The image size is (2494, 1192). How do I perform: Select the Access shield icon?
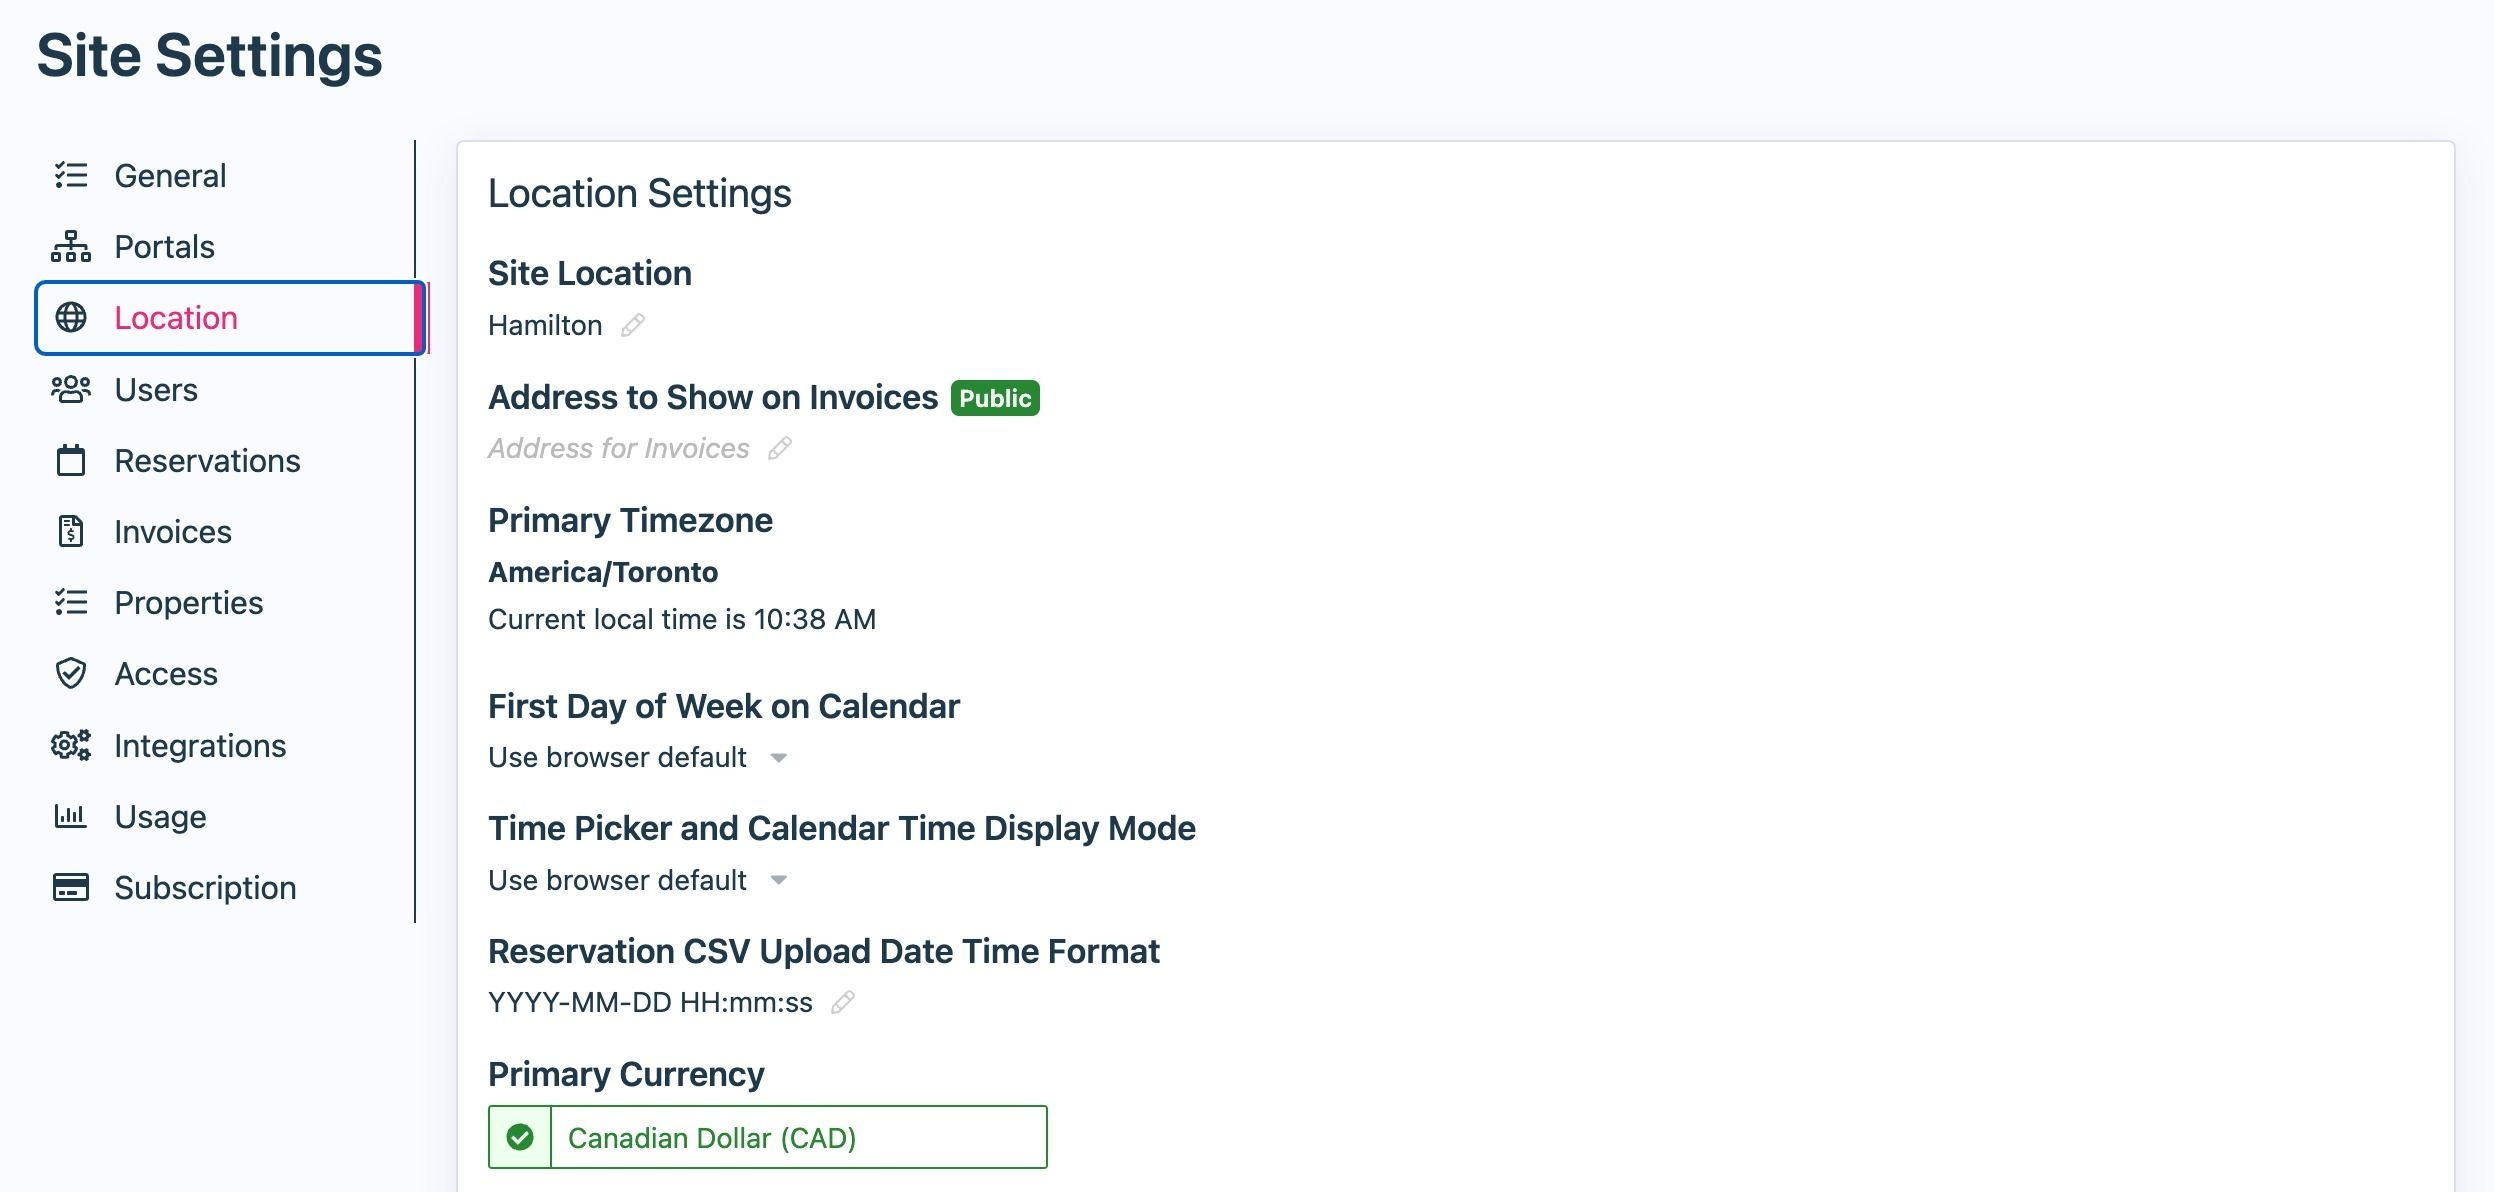[70, 673]
